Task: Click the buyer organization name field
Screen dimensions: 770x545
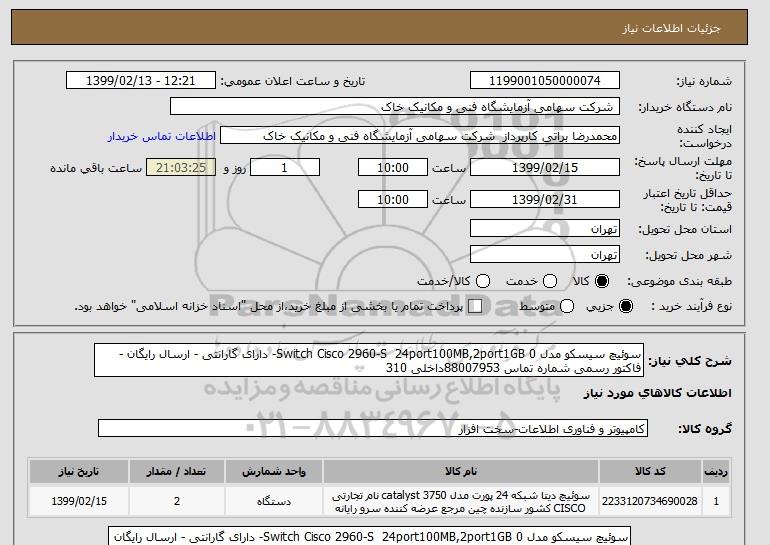Action: (x=395, y=107)
